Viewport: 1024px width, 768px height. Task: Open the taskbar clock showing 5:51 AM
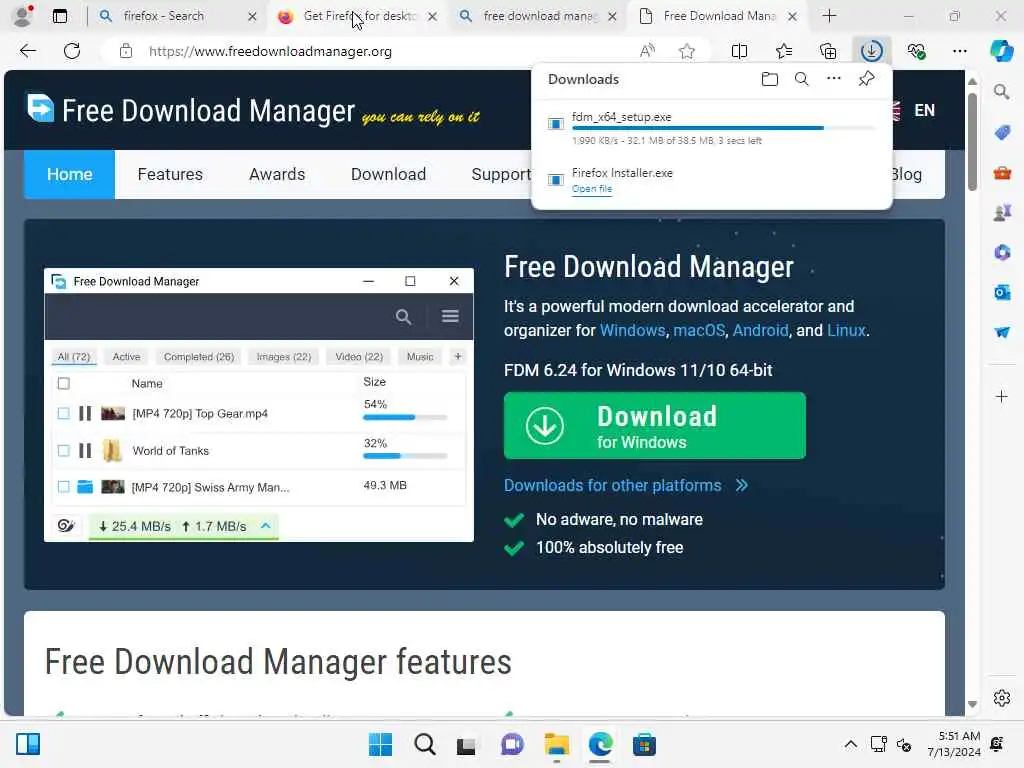[x=953, y=744]
